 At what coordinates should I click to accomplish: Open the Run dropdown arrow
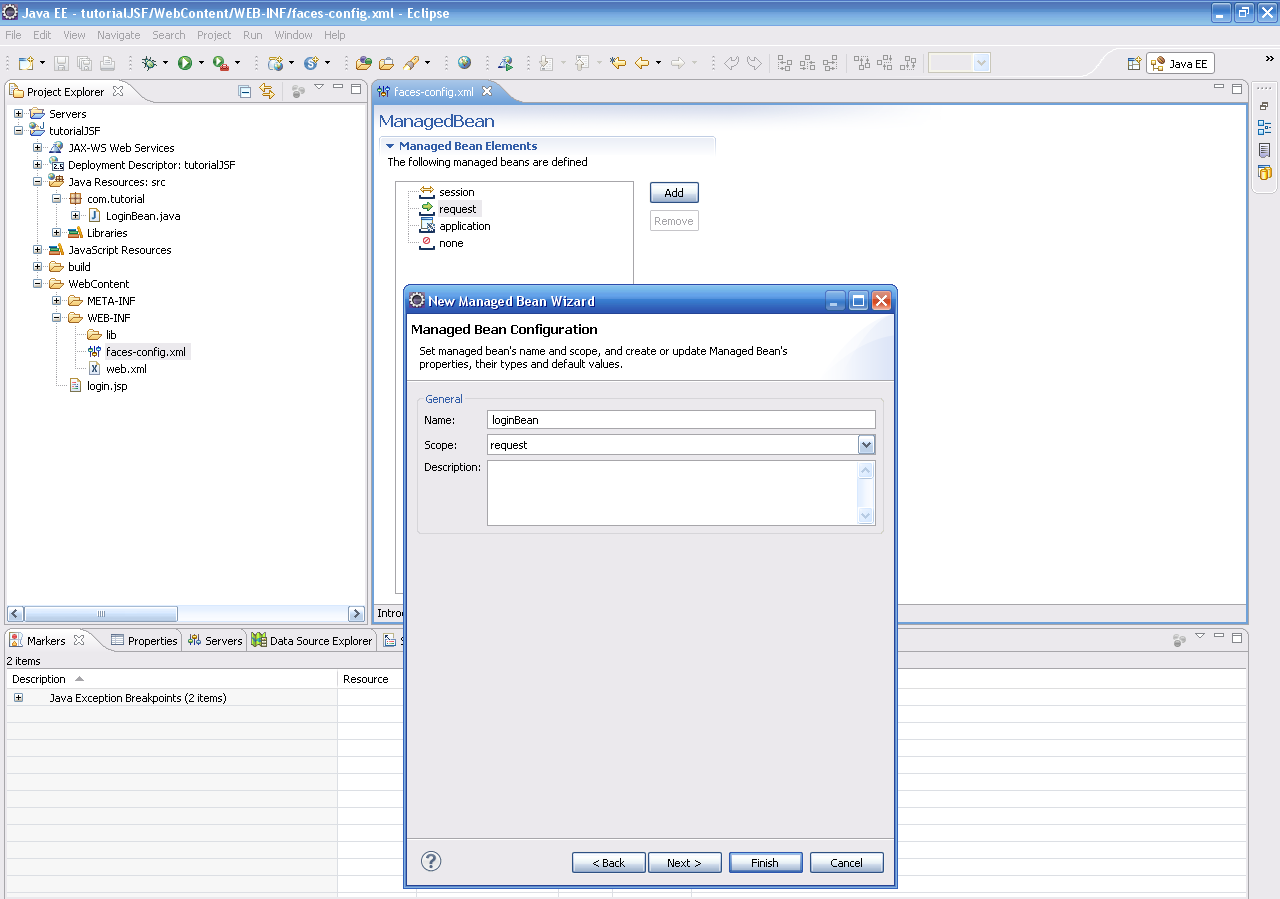[x=201, y=63]
